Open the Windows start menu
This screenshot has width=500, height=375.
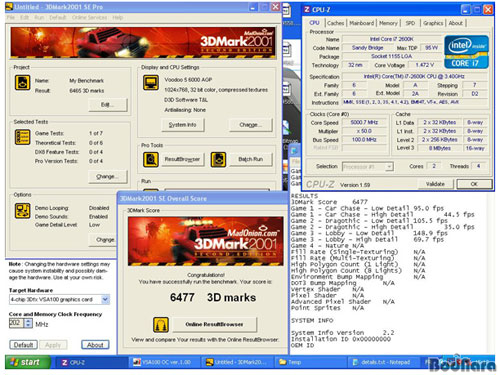(x=28, y=362)
